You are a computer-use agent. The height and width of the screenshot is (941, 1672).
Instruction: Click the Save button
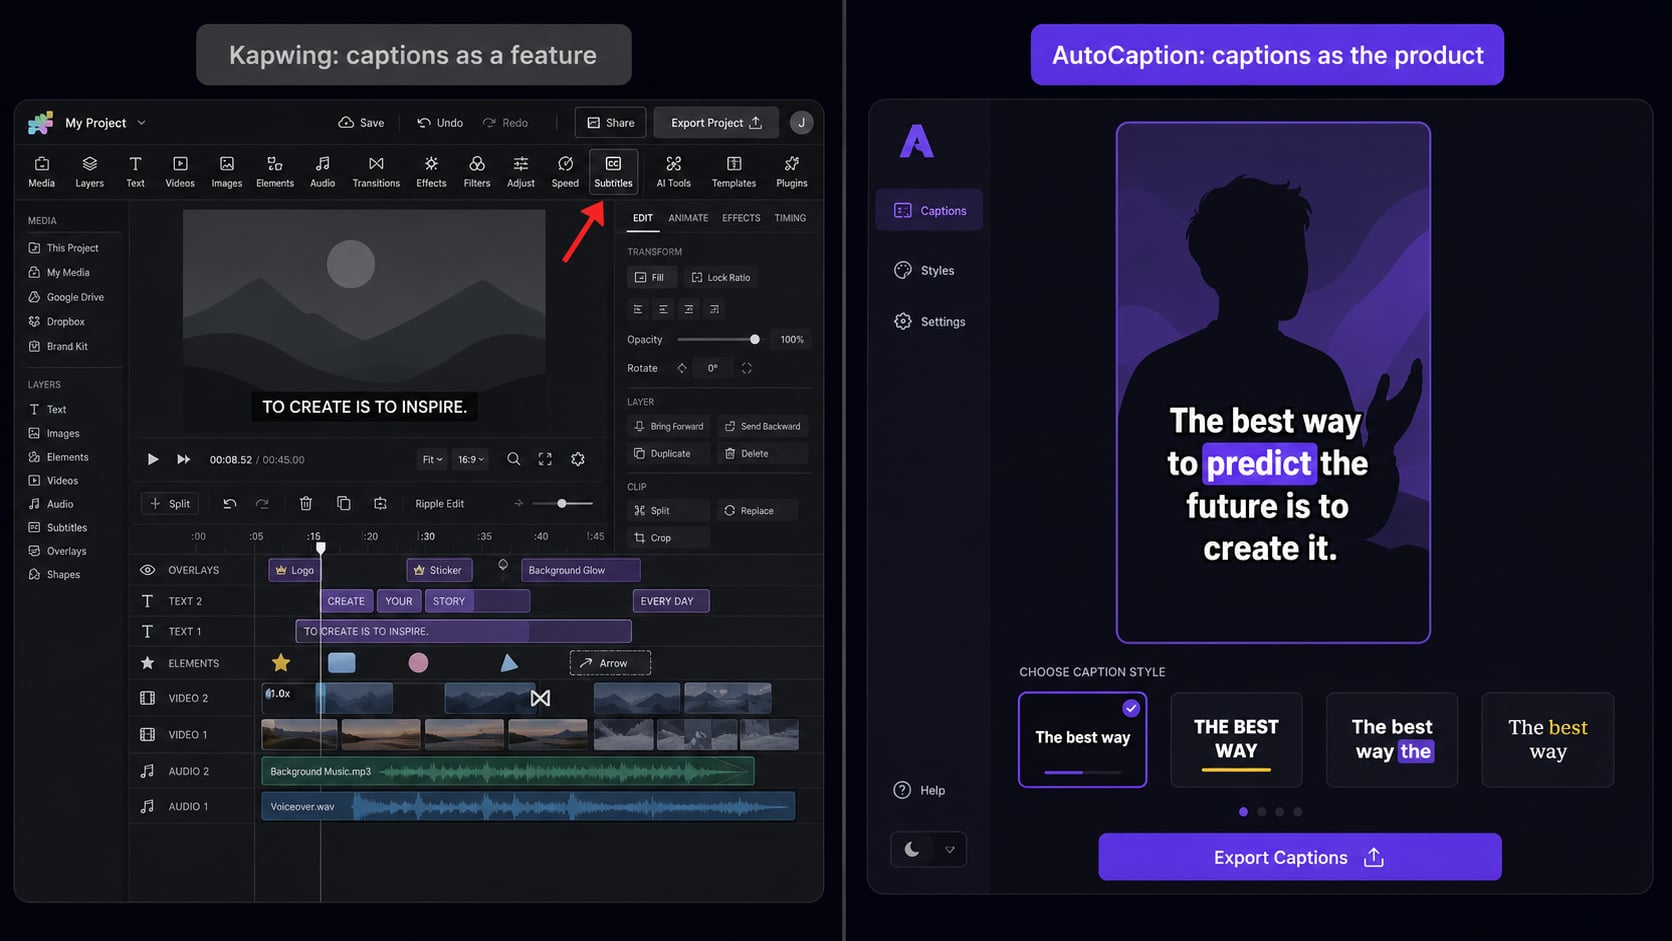361,123
